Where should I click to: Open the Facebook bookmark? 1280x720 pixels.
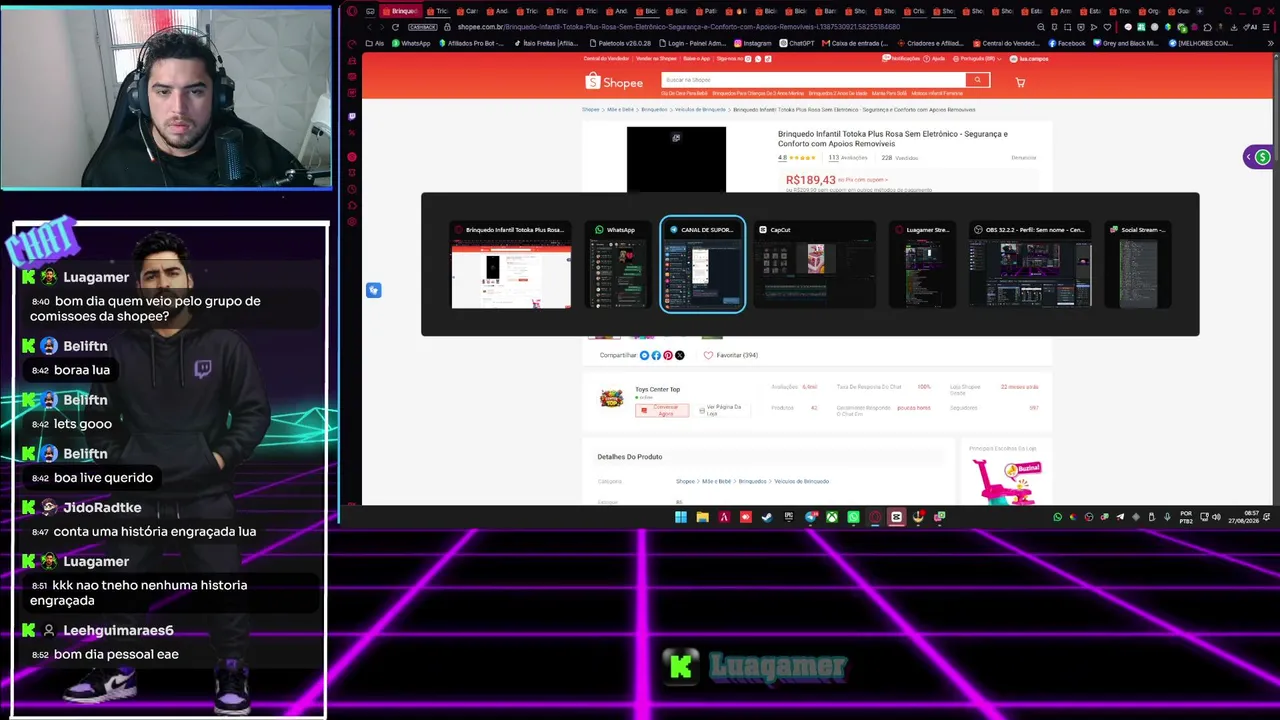point(1066,43)
